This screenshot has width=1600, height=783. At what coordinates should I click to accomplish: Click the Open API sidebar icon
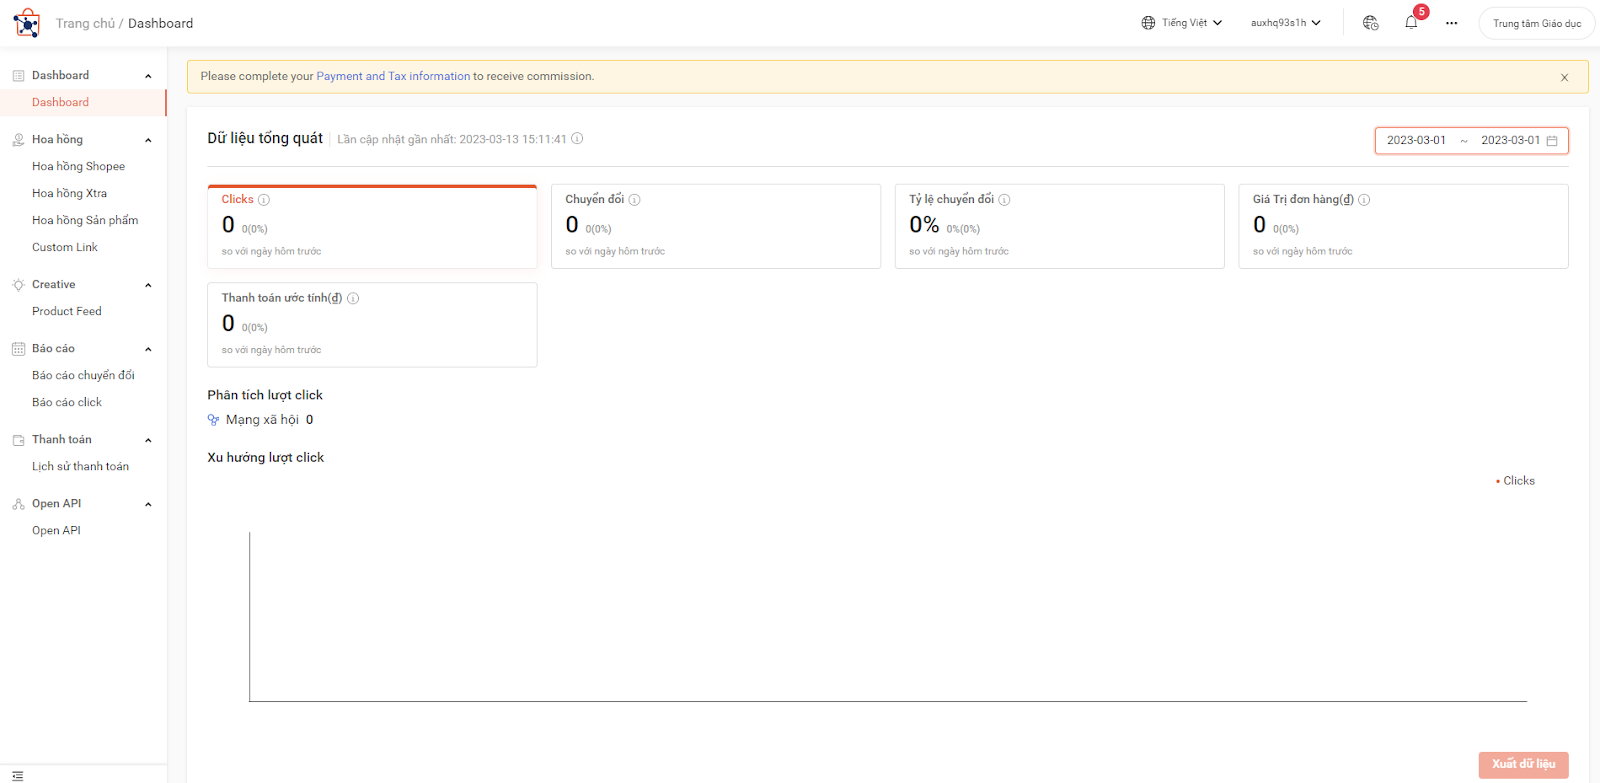[18, 504]
